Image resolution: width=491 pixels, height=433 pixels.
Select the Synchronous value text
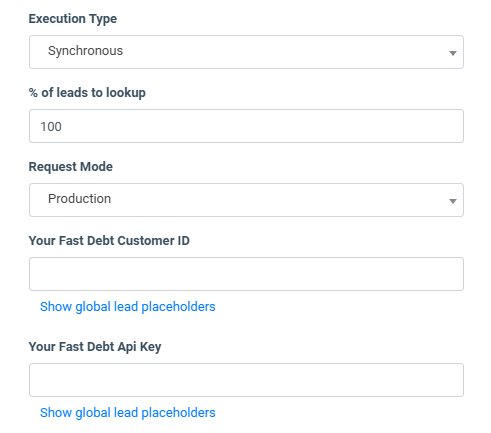85,51
